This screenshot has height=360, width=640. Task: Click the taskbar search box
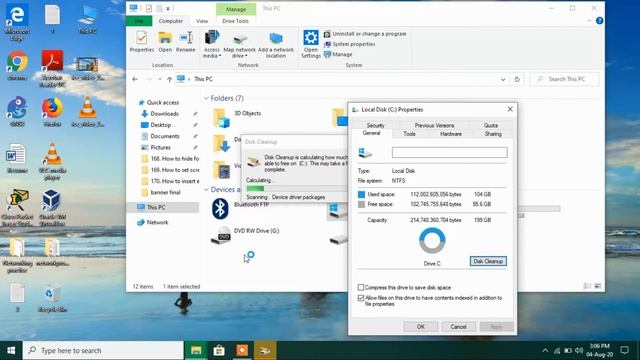click(x=103, y=351)
